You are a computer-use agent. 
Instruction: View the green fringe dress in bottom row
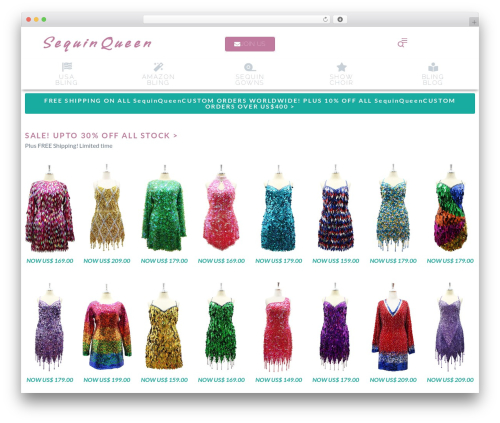click(x=221, y=327)
